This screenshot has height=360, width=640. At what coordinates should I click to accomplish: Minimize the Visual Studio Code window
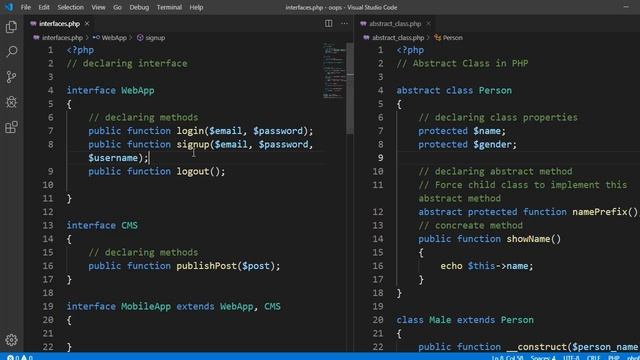click(x=626, y=7)
